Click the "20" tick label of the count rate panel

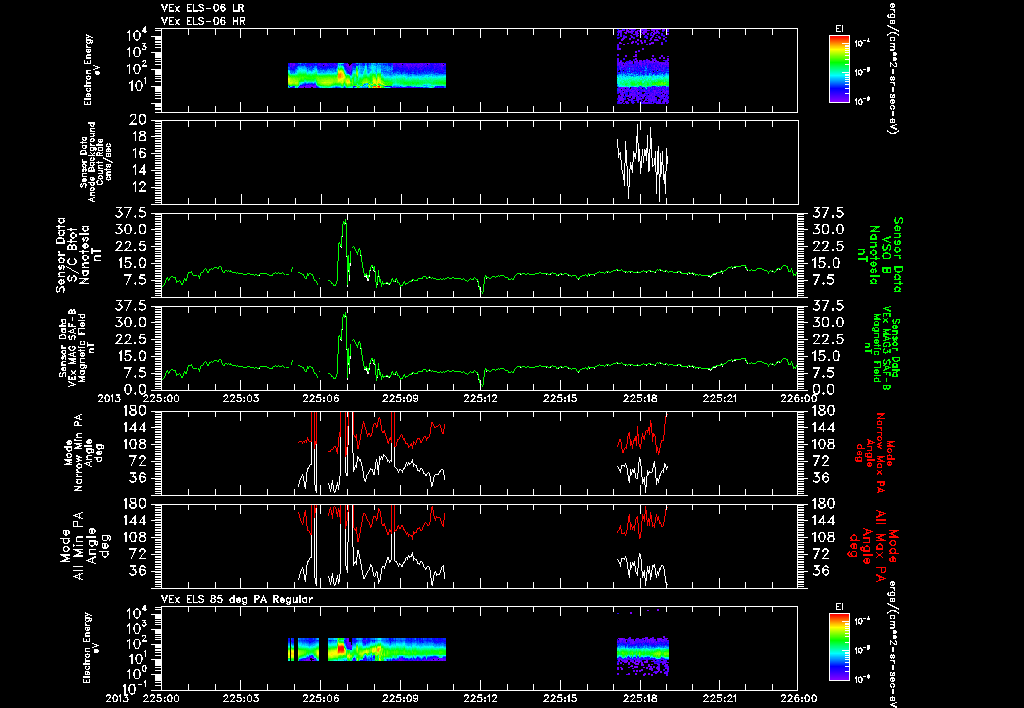pos(138,120)
